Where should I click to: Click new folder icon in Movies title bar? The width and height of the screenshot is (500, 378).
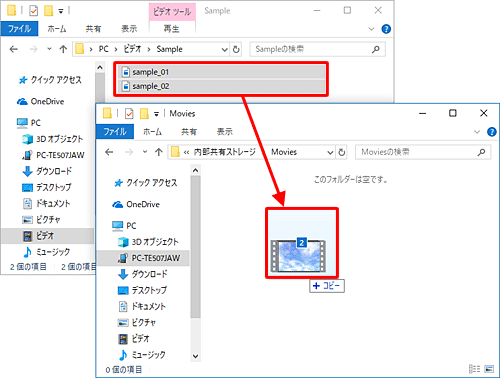(144, 114)
